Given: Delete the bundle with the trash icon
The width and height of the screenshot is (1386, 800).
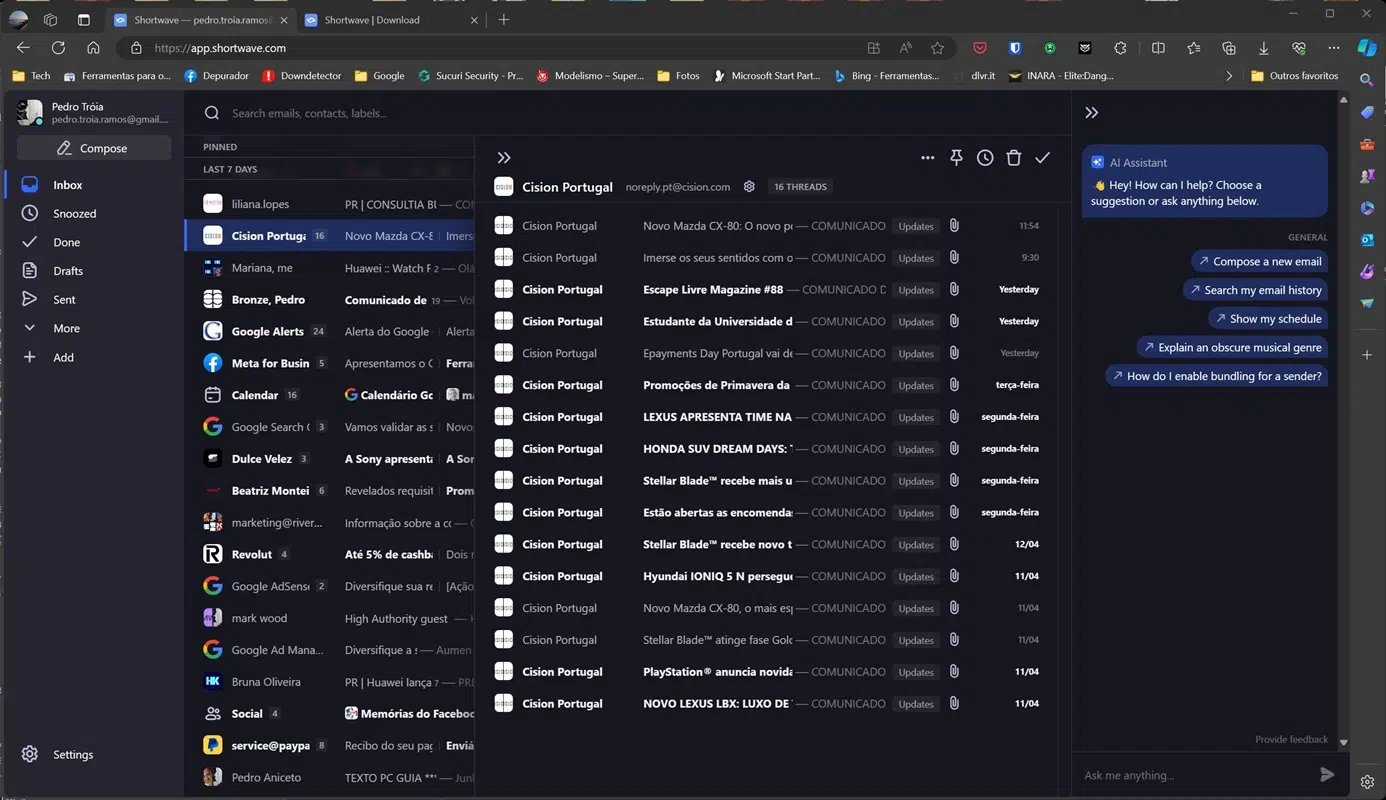Looking at the screenshot, I should coord(1013,158).
